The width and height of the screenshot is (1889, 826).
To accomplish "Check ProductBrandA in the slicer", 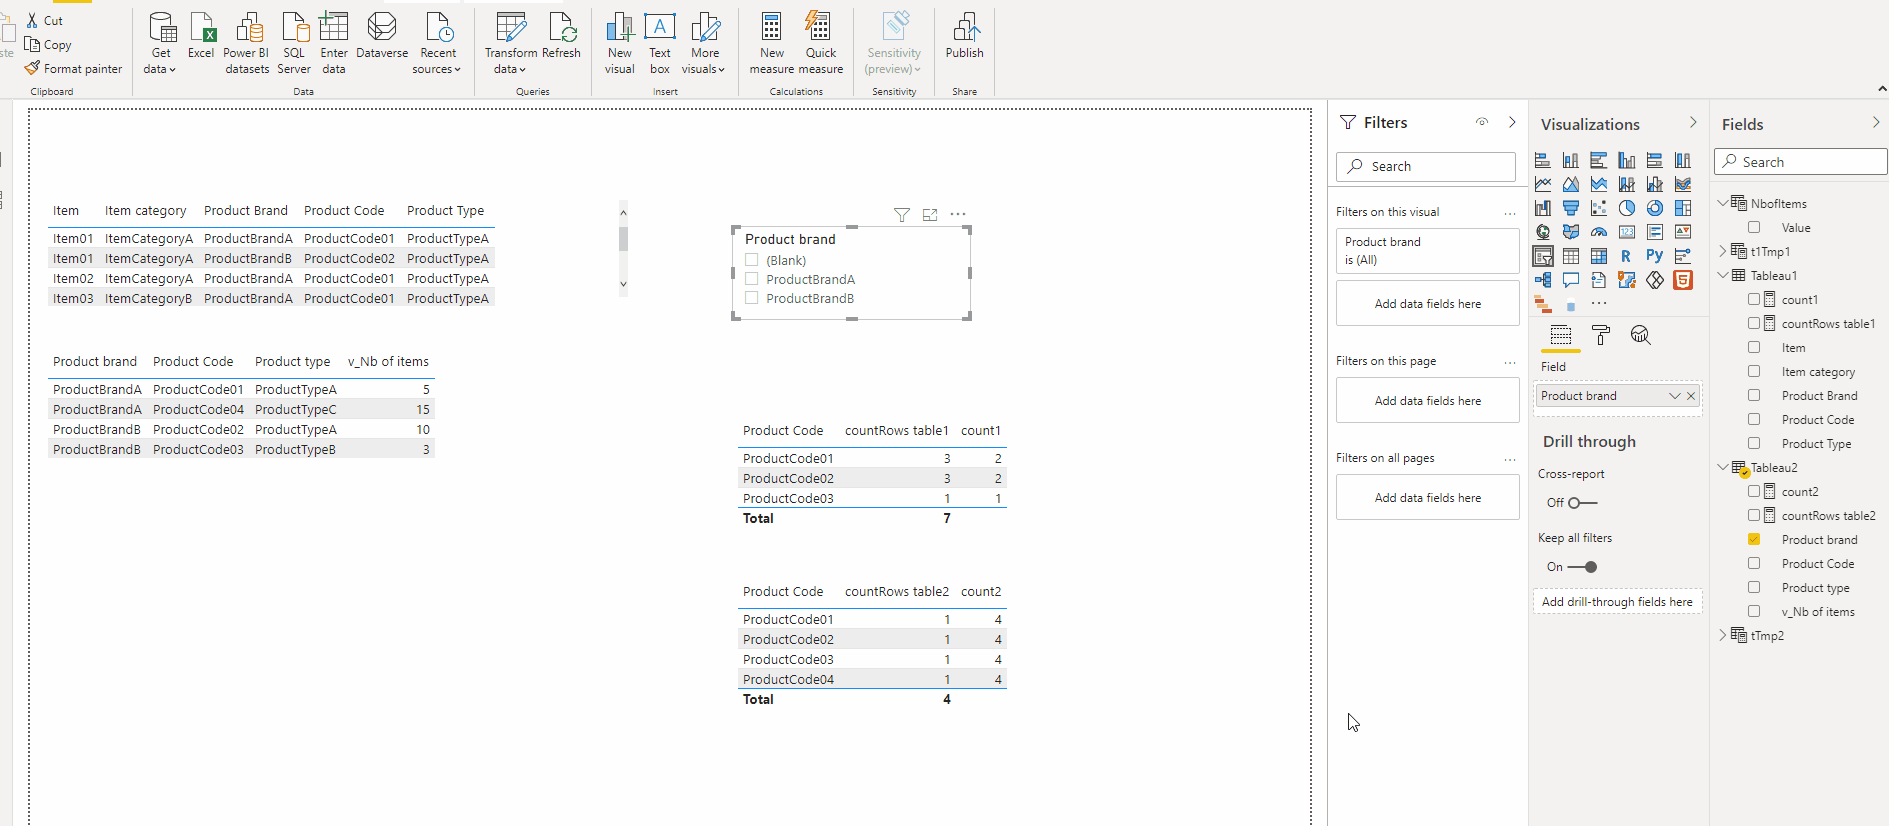I will [x=752, y=279].
